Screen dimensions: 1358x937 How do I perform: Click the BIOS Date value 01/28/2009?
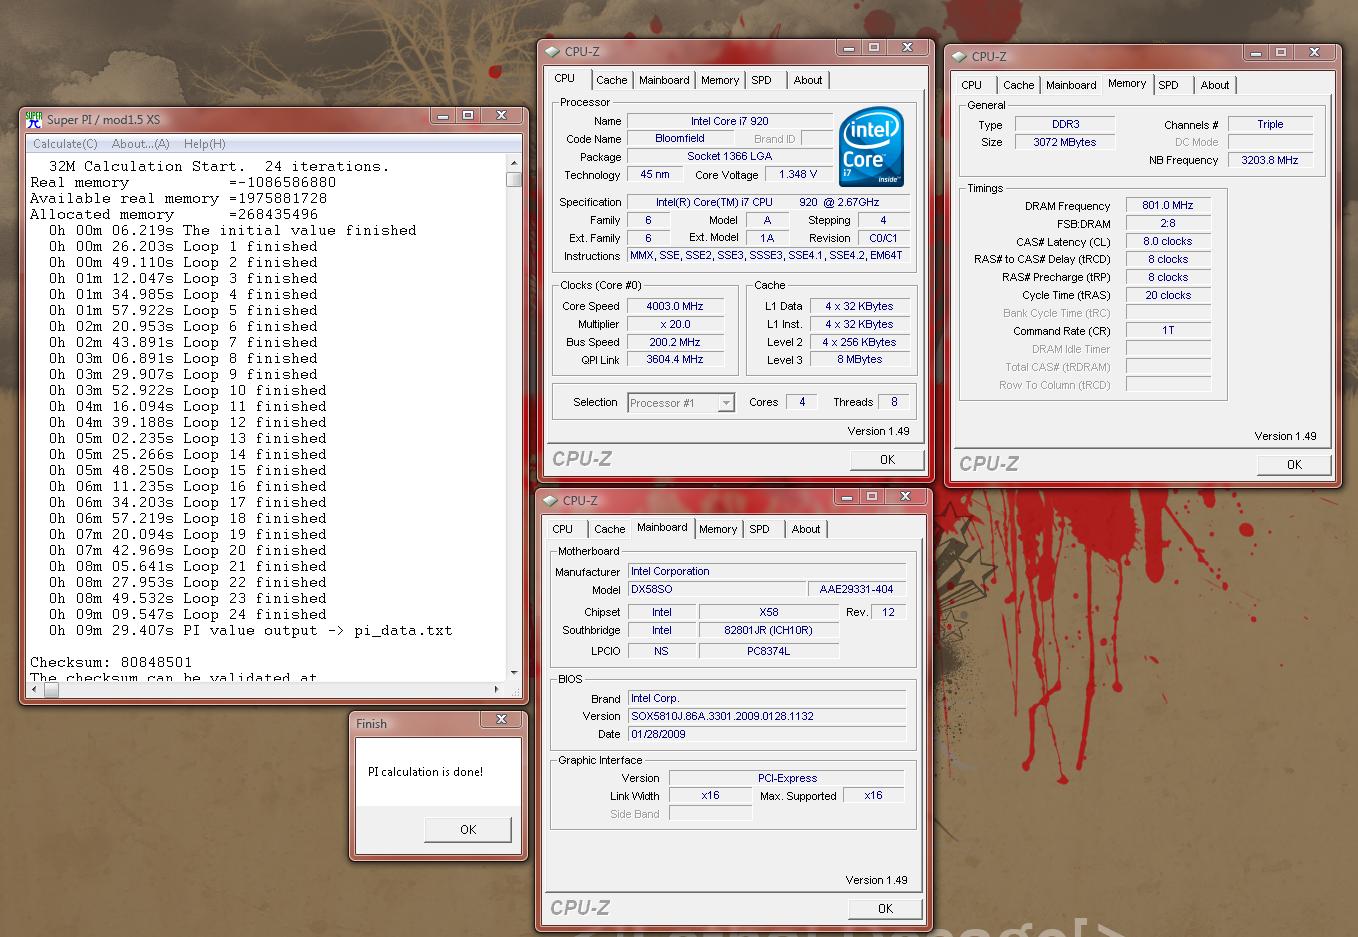(767, 734)
